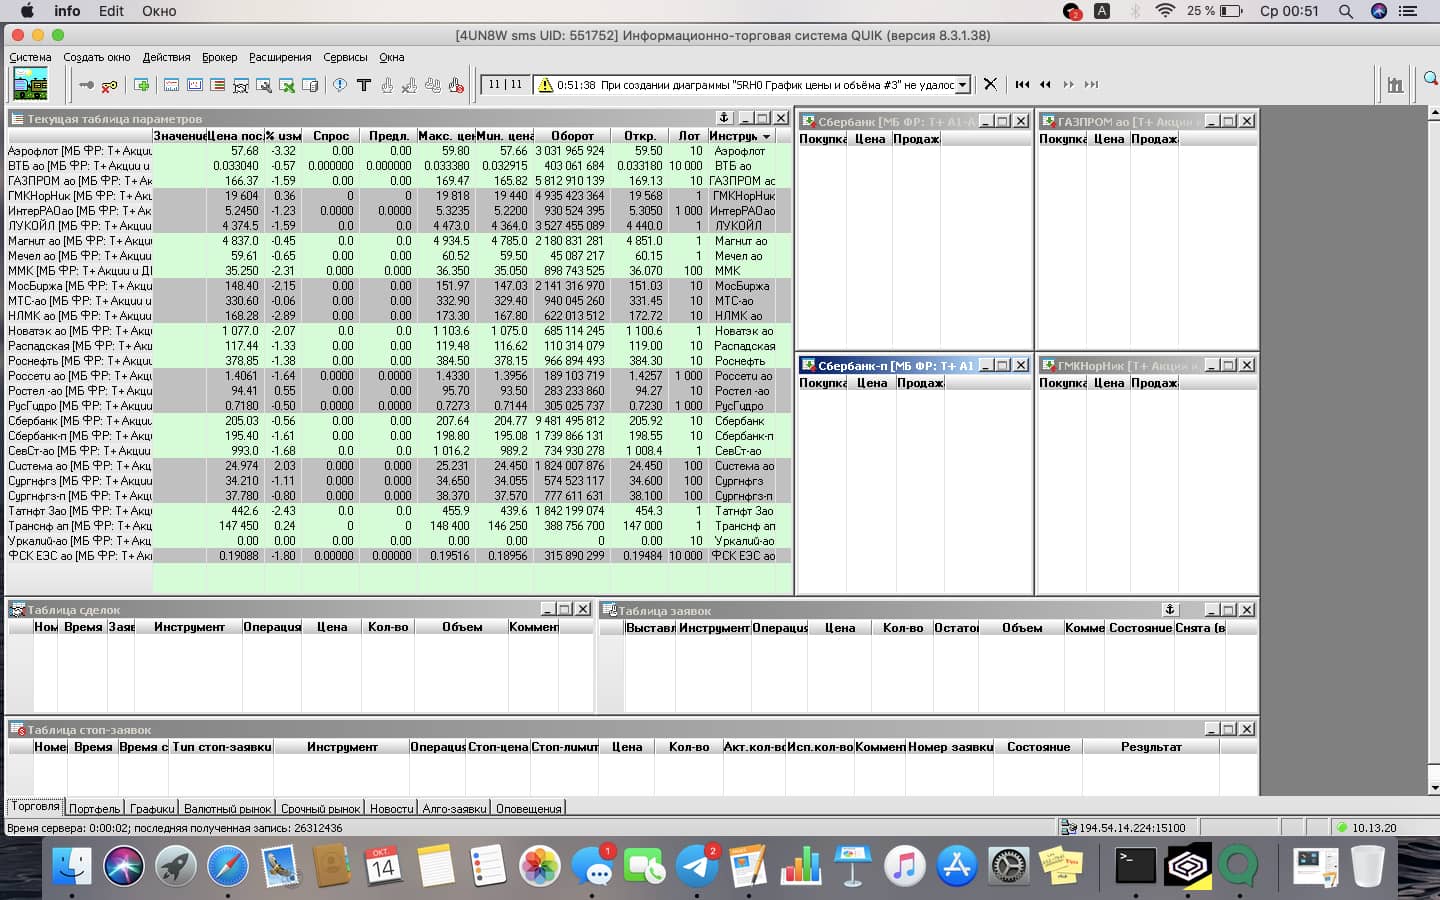
Task: Switch to the Валютный рынок tab
Action: pyautogui.click(x=228, y=808)
